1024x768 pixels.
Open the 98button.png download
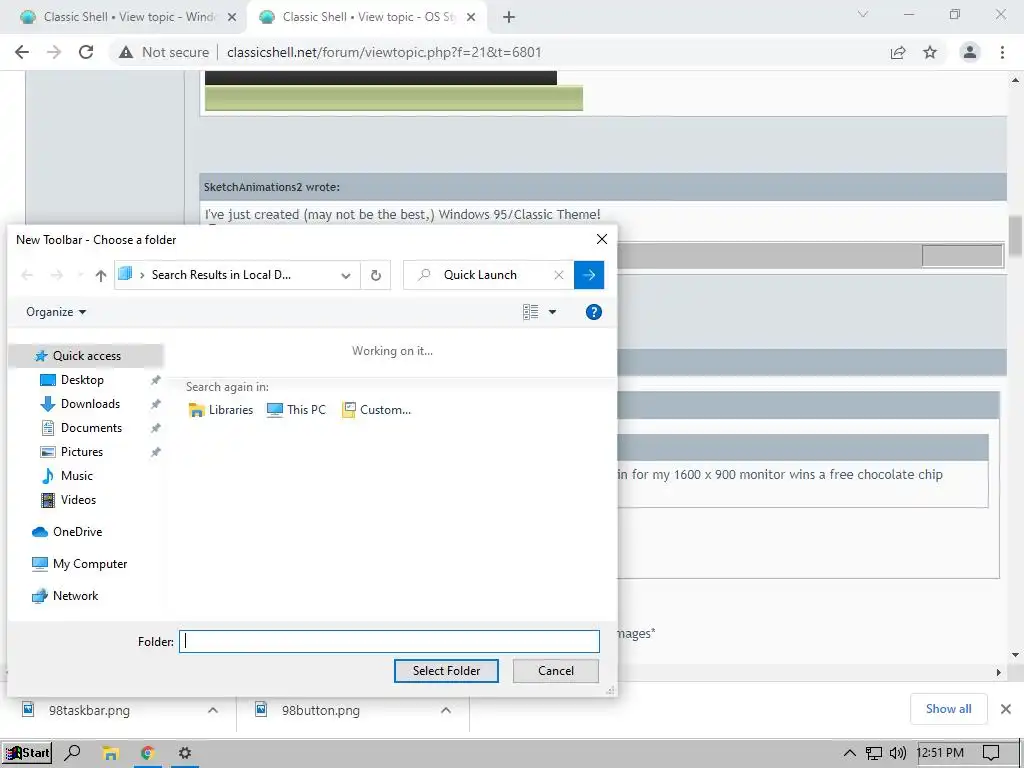320,710
